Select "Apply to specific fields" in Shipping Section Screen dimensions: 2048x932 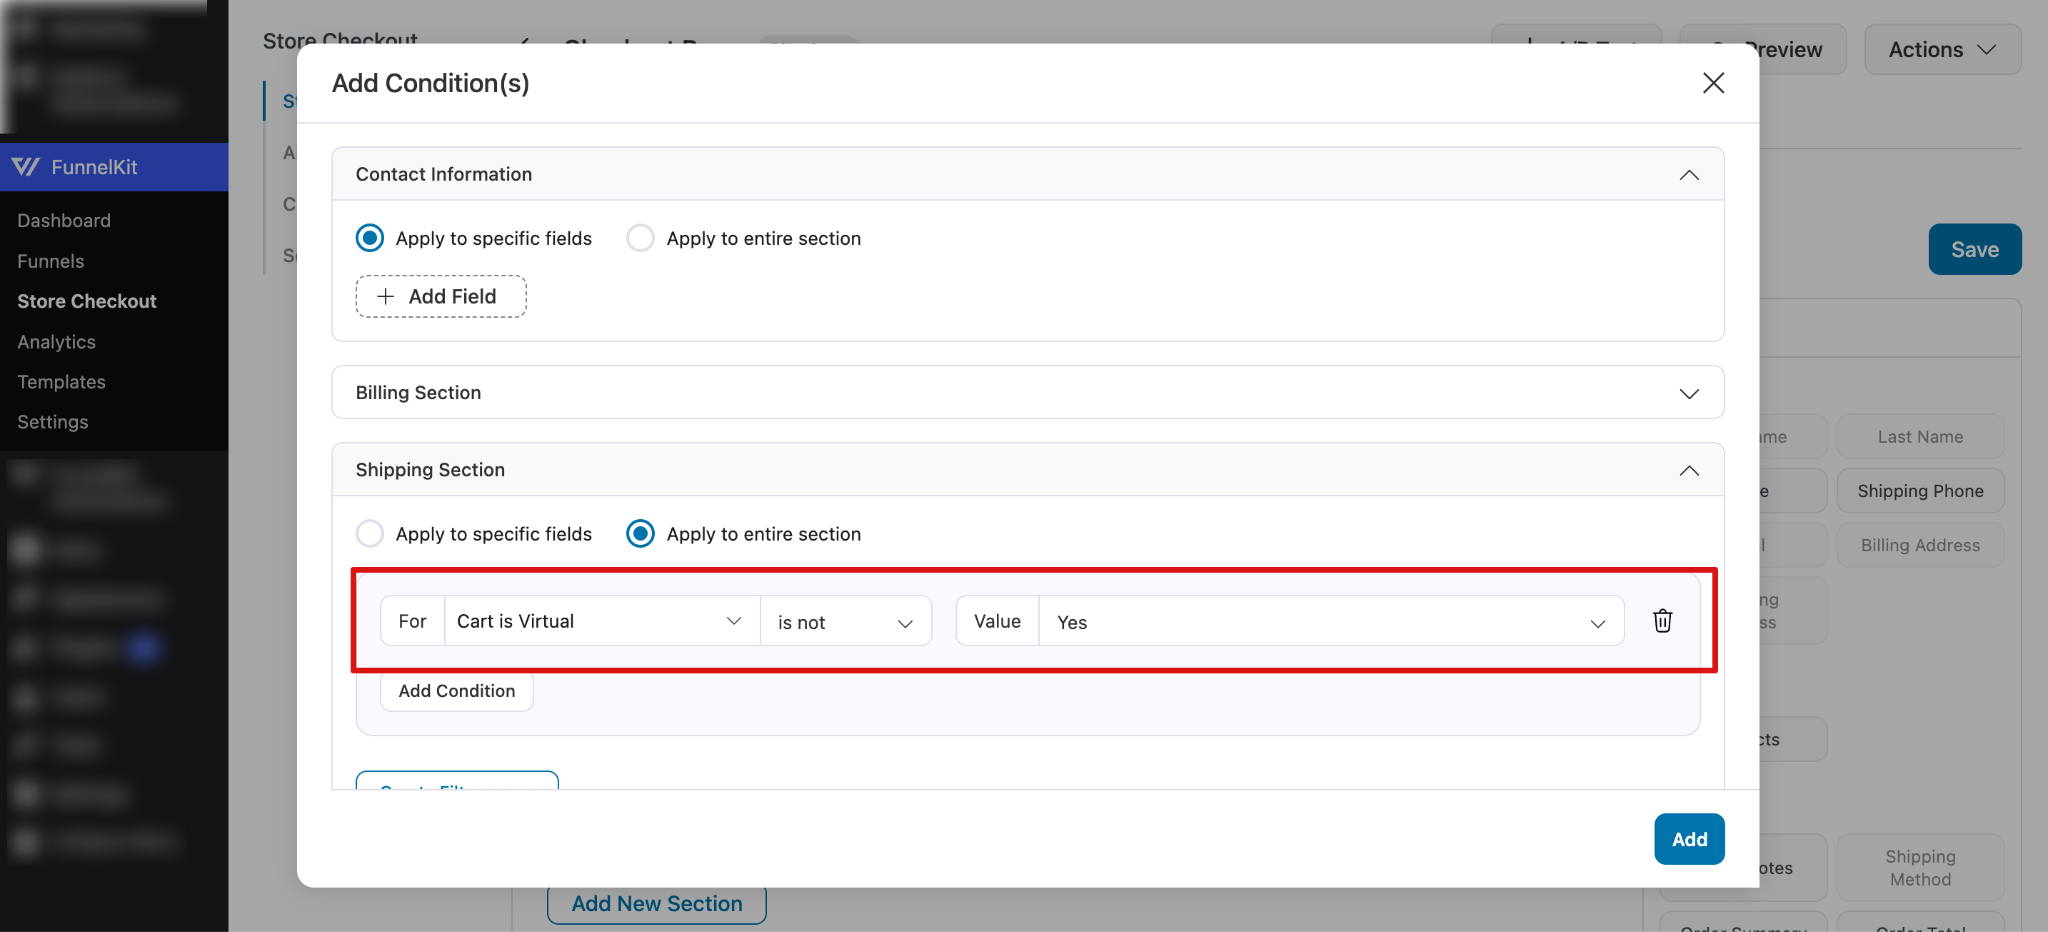coord(370,533)
